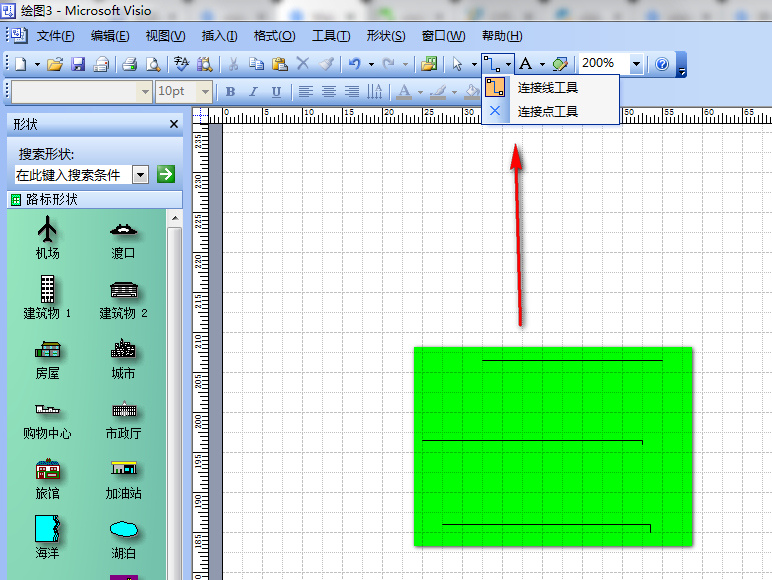This screenshot has width=772, height=580.
Task: Toggle Bold formatting button
Action: [x=231, y=92]
